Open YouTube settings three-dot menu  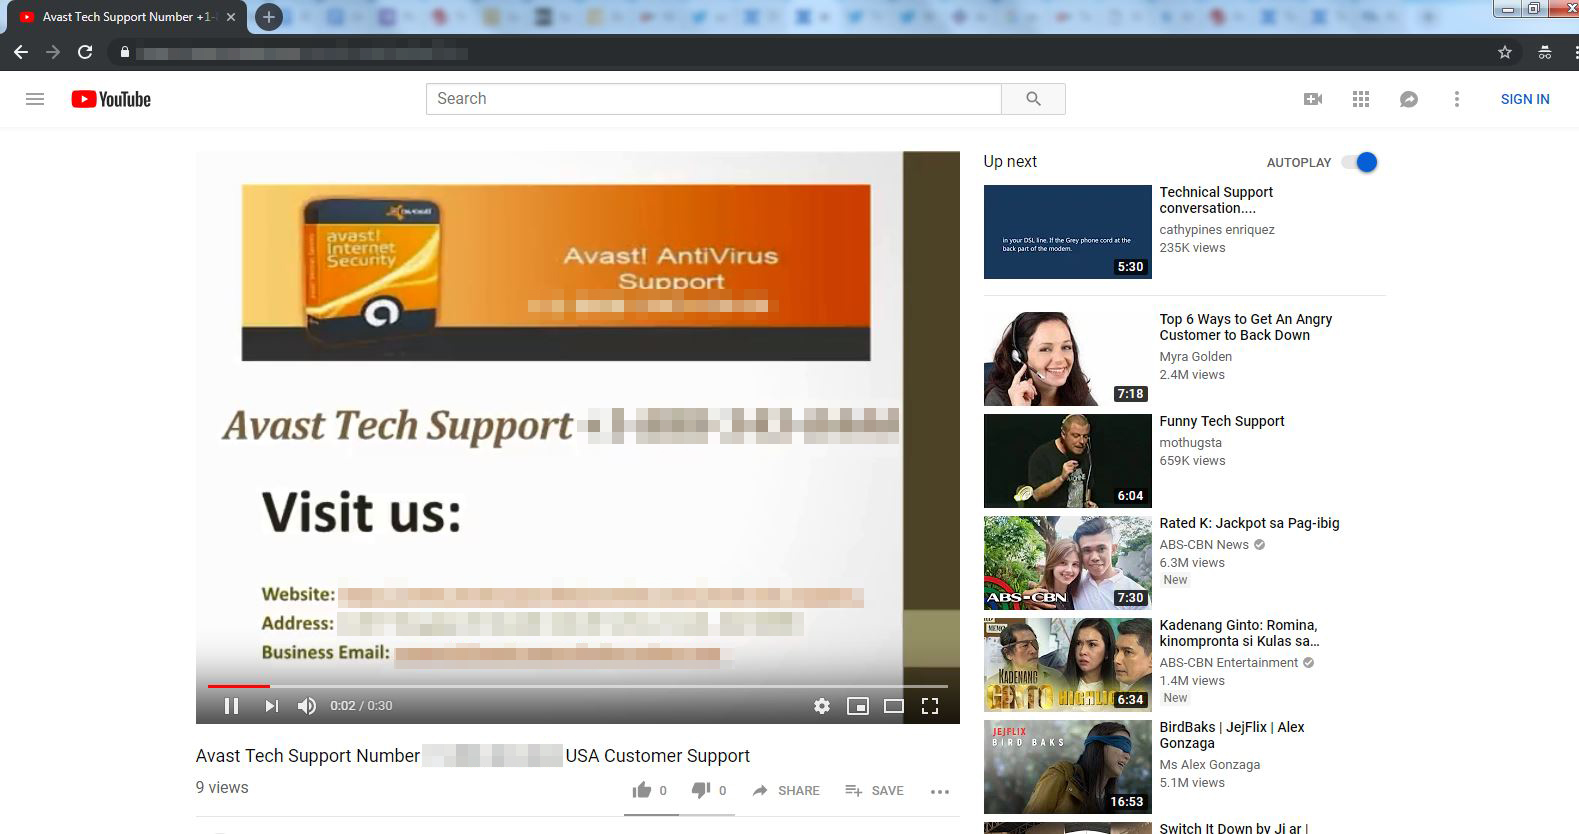(1457, 99)
